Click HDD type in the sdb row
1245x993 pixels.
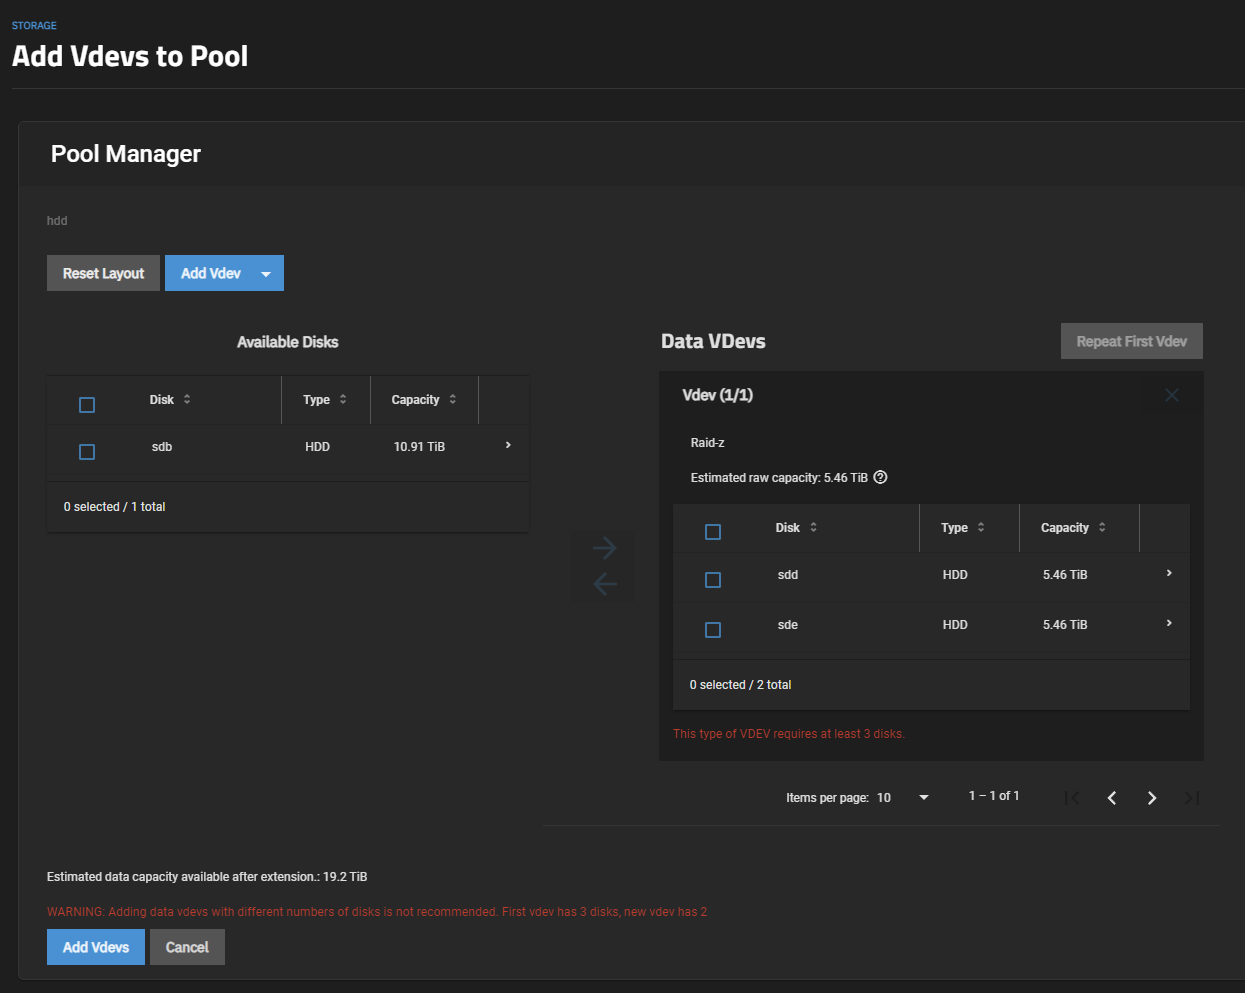(317, 447)
